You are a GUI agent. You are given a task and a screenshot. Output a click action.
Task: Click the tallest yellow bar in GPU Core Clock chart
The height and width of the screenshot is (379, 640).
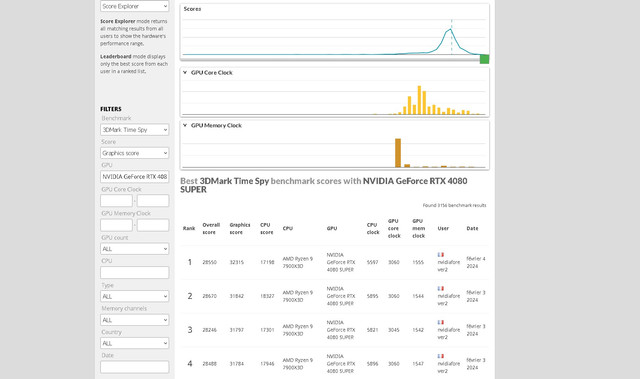tap(419, 100)
